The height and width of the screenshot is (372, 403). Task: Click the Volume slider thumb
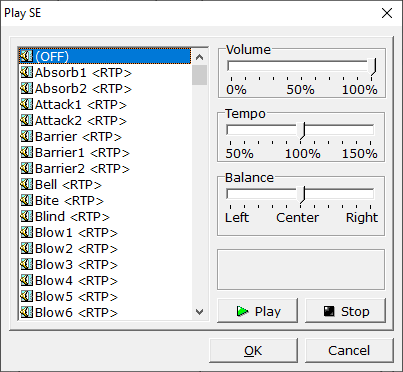click(x=372, y=67)
